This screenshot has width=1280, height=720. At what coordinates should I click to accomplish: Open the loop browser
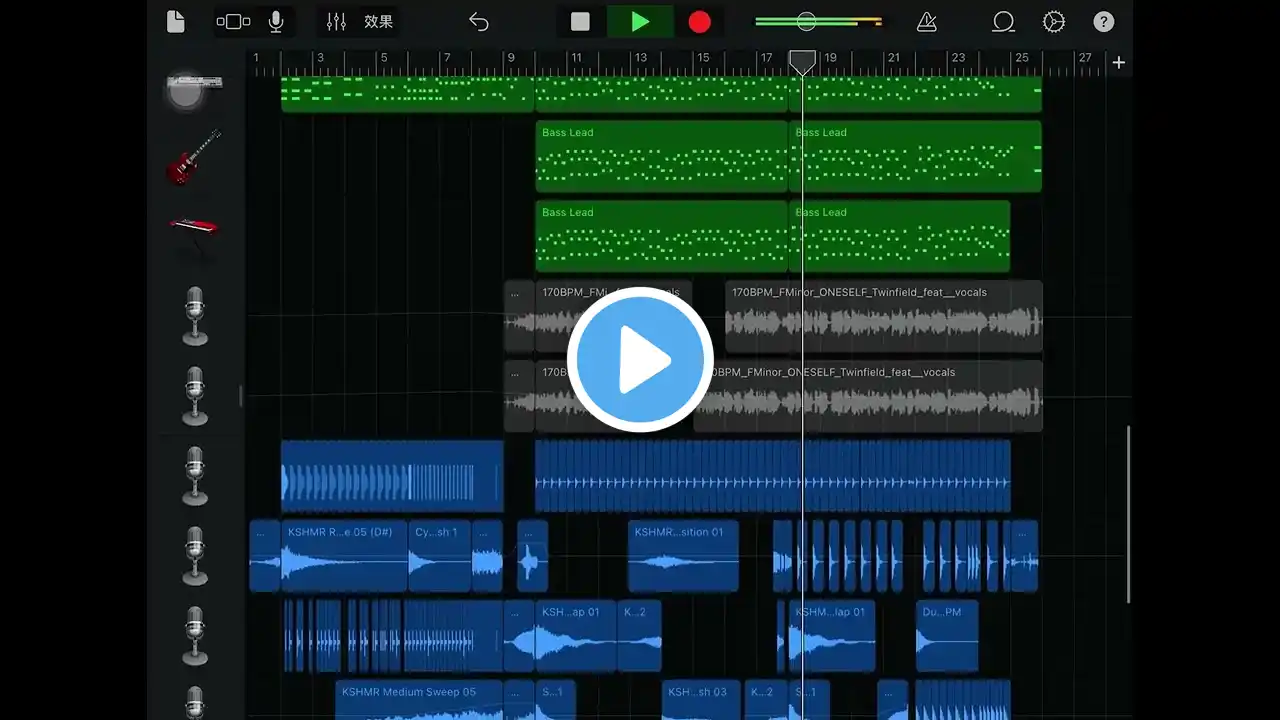pyautogui.click(x=1003, y=21)
